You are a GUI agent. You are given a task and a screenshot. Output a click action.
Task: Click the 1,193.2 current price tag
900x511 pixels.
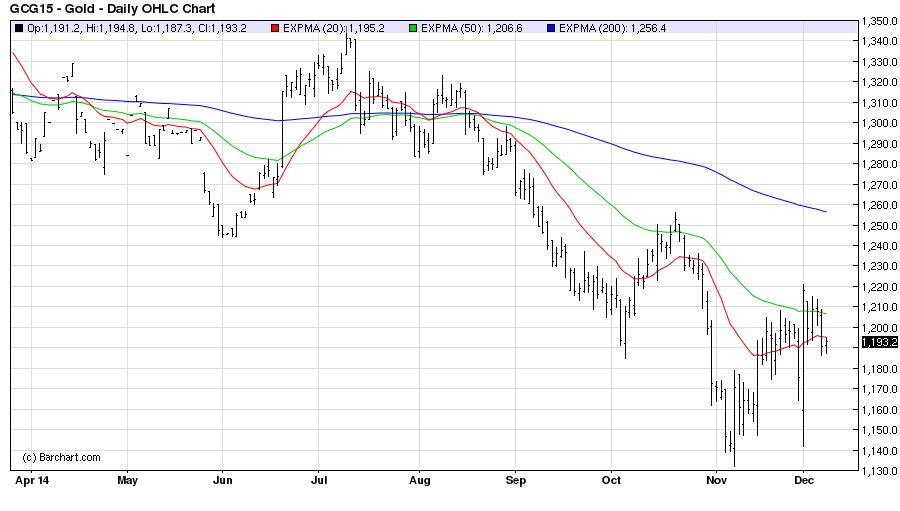879,342
